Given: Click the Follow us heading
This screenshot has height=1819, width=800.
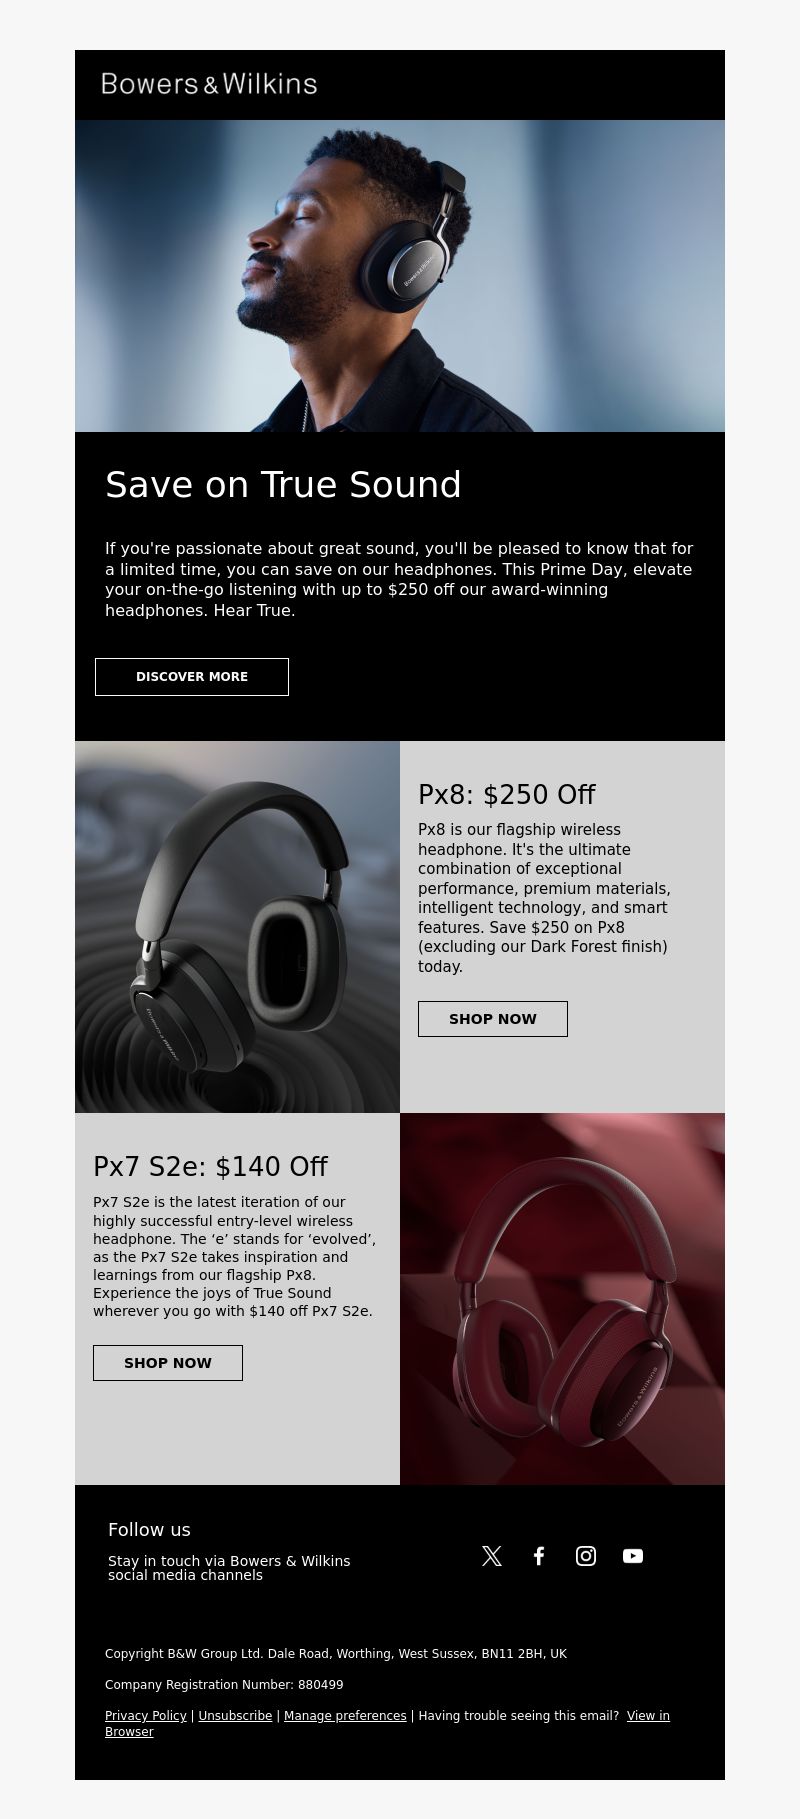Looking at the screenshot, I should (x=149, y=1530).
